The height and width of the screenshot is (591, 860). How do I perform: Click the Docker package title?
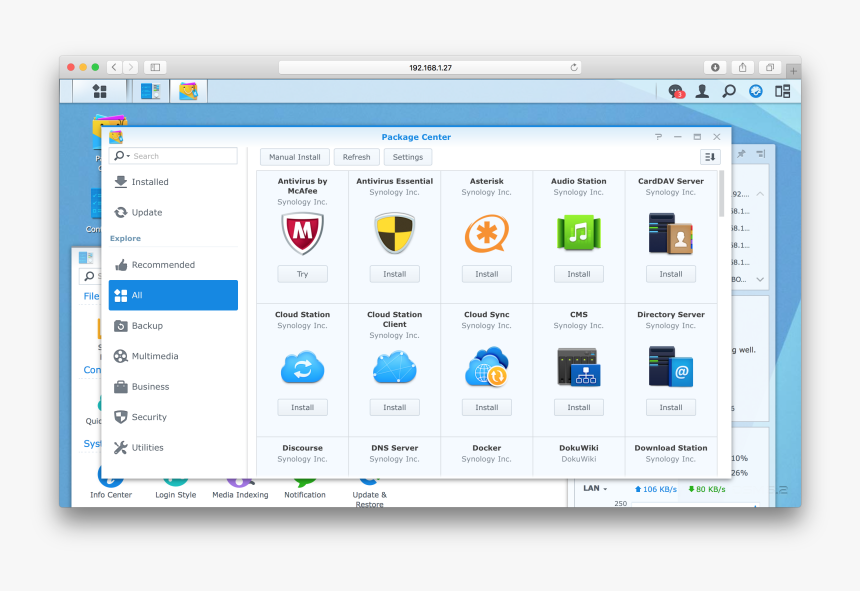pyautogui.click(x=486, y=448)
